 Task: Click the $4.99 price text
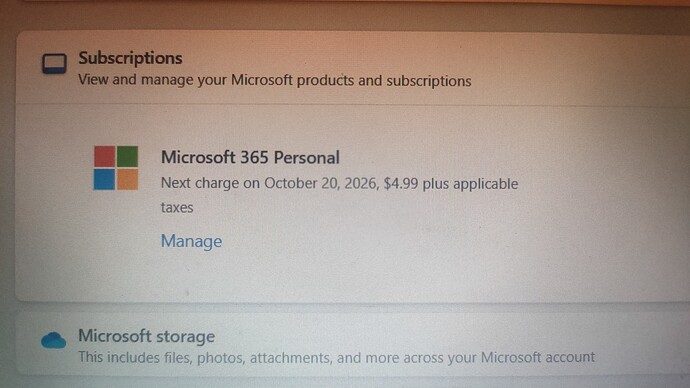click(x=401, y=183)
